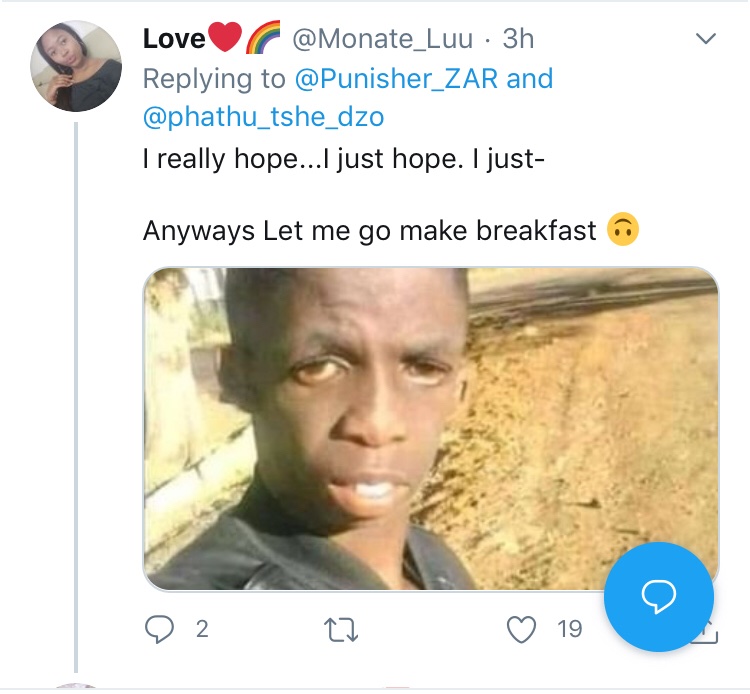The height and width of the screenshot is (694, 750).
Task: Click the 'Anyways Let me go make breakfast' text
Action: coord(370,231)
